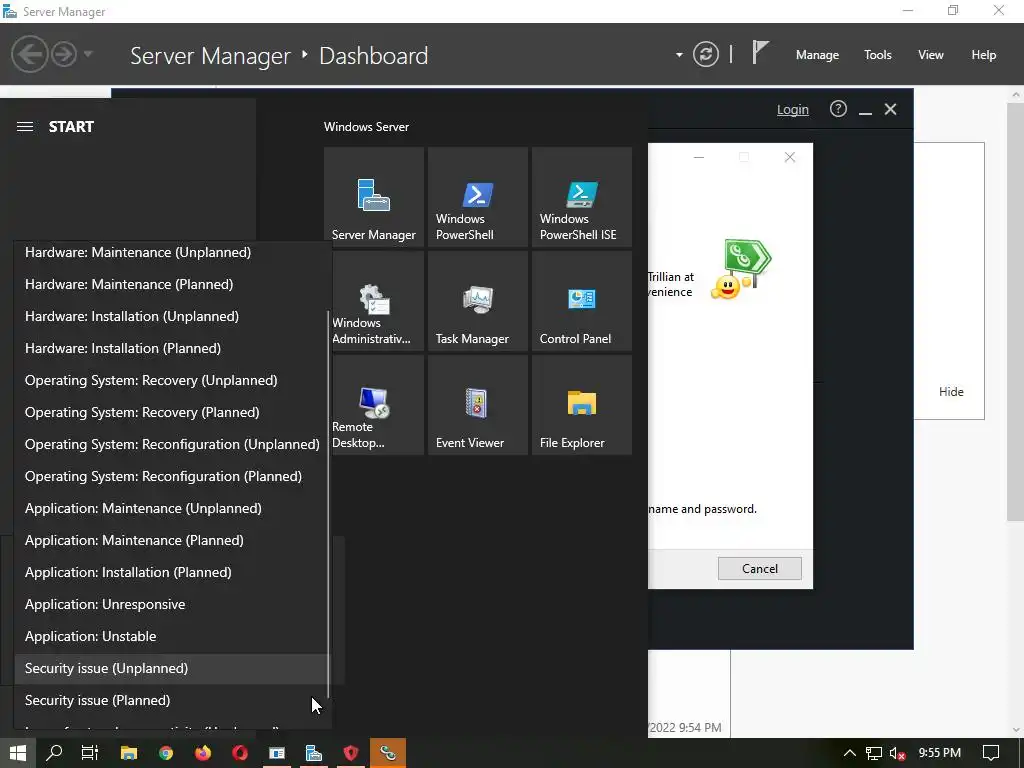This screenshot has width=1024, height=768.
Task: Select Security issue (Unplanned)
Action: pyautogui.click(x=171, y=668)
